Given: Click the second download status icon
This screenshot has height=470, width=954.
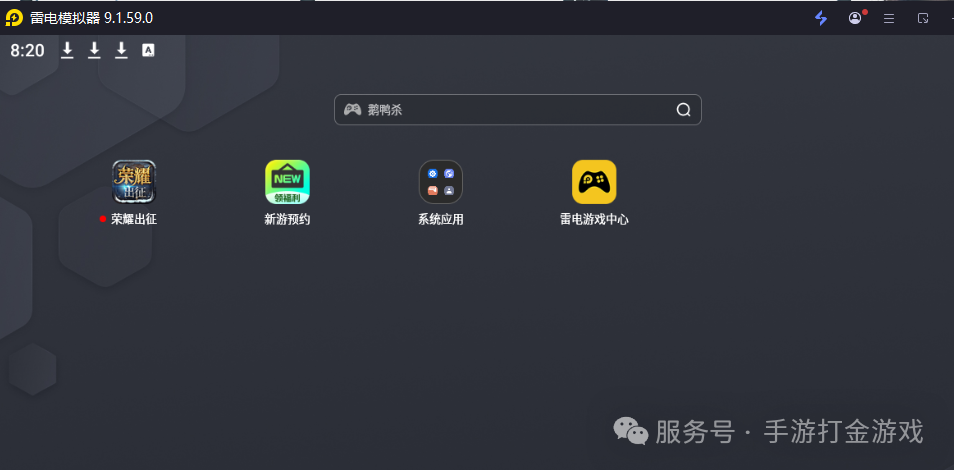Looking at the screenshot, I should (x=94, y=51).
